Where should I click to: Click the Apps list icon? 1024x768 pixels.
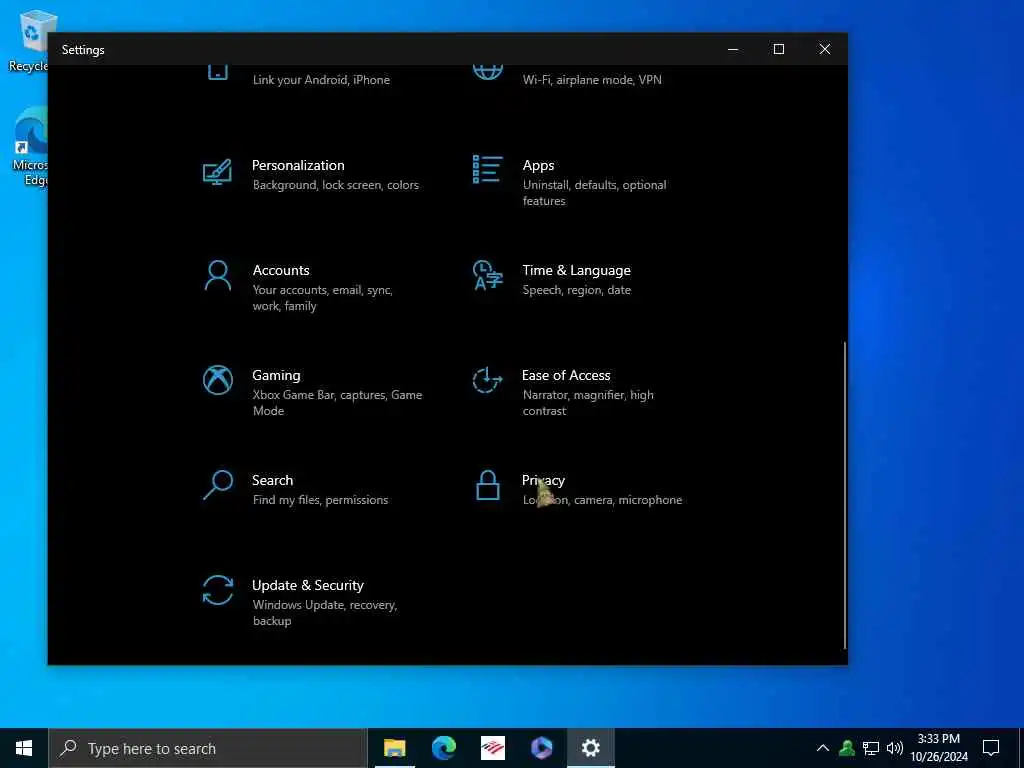[487, 169]
